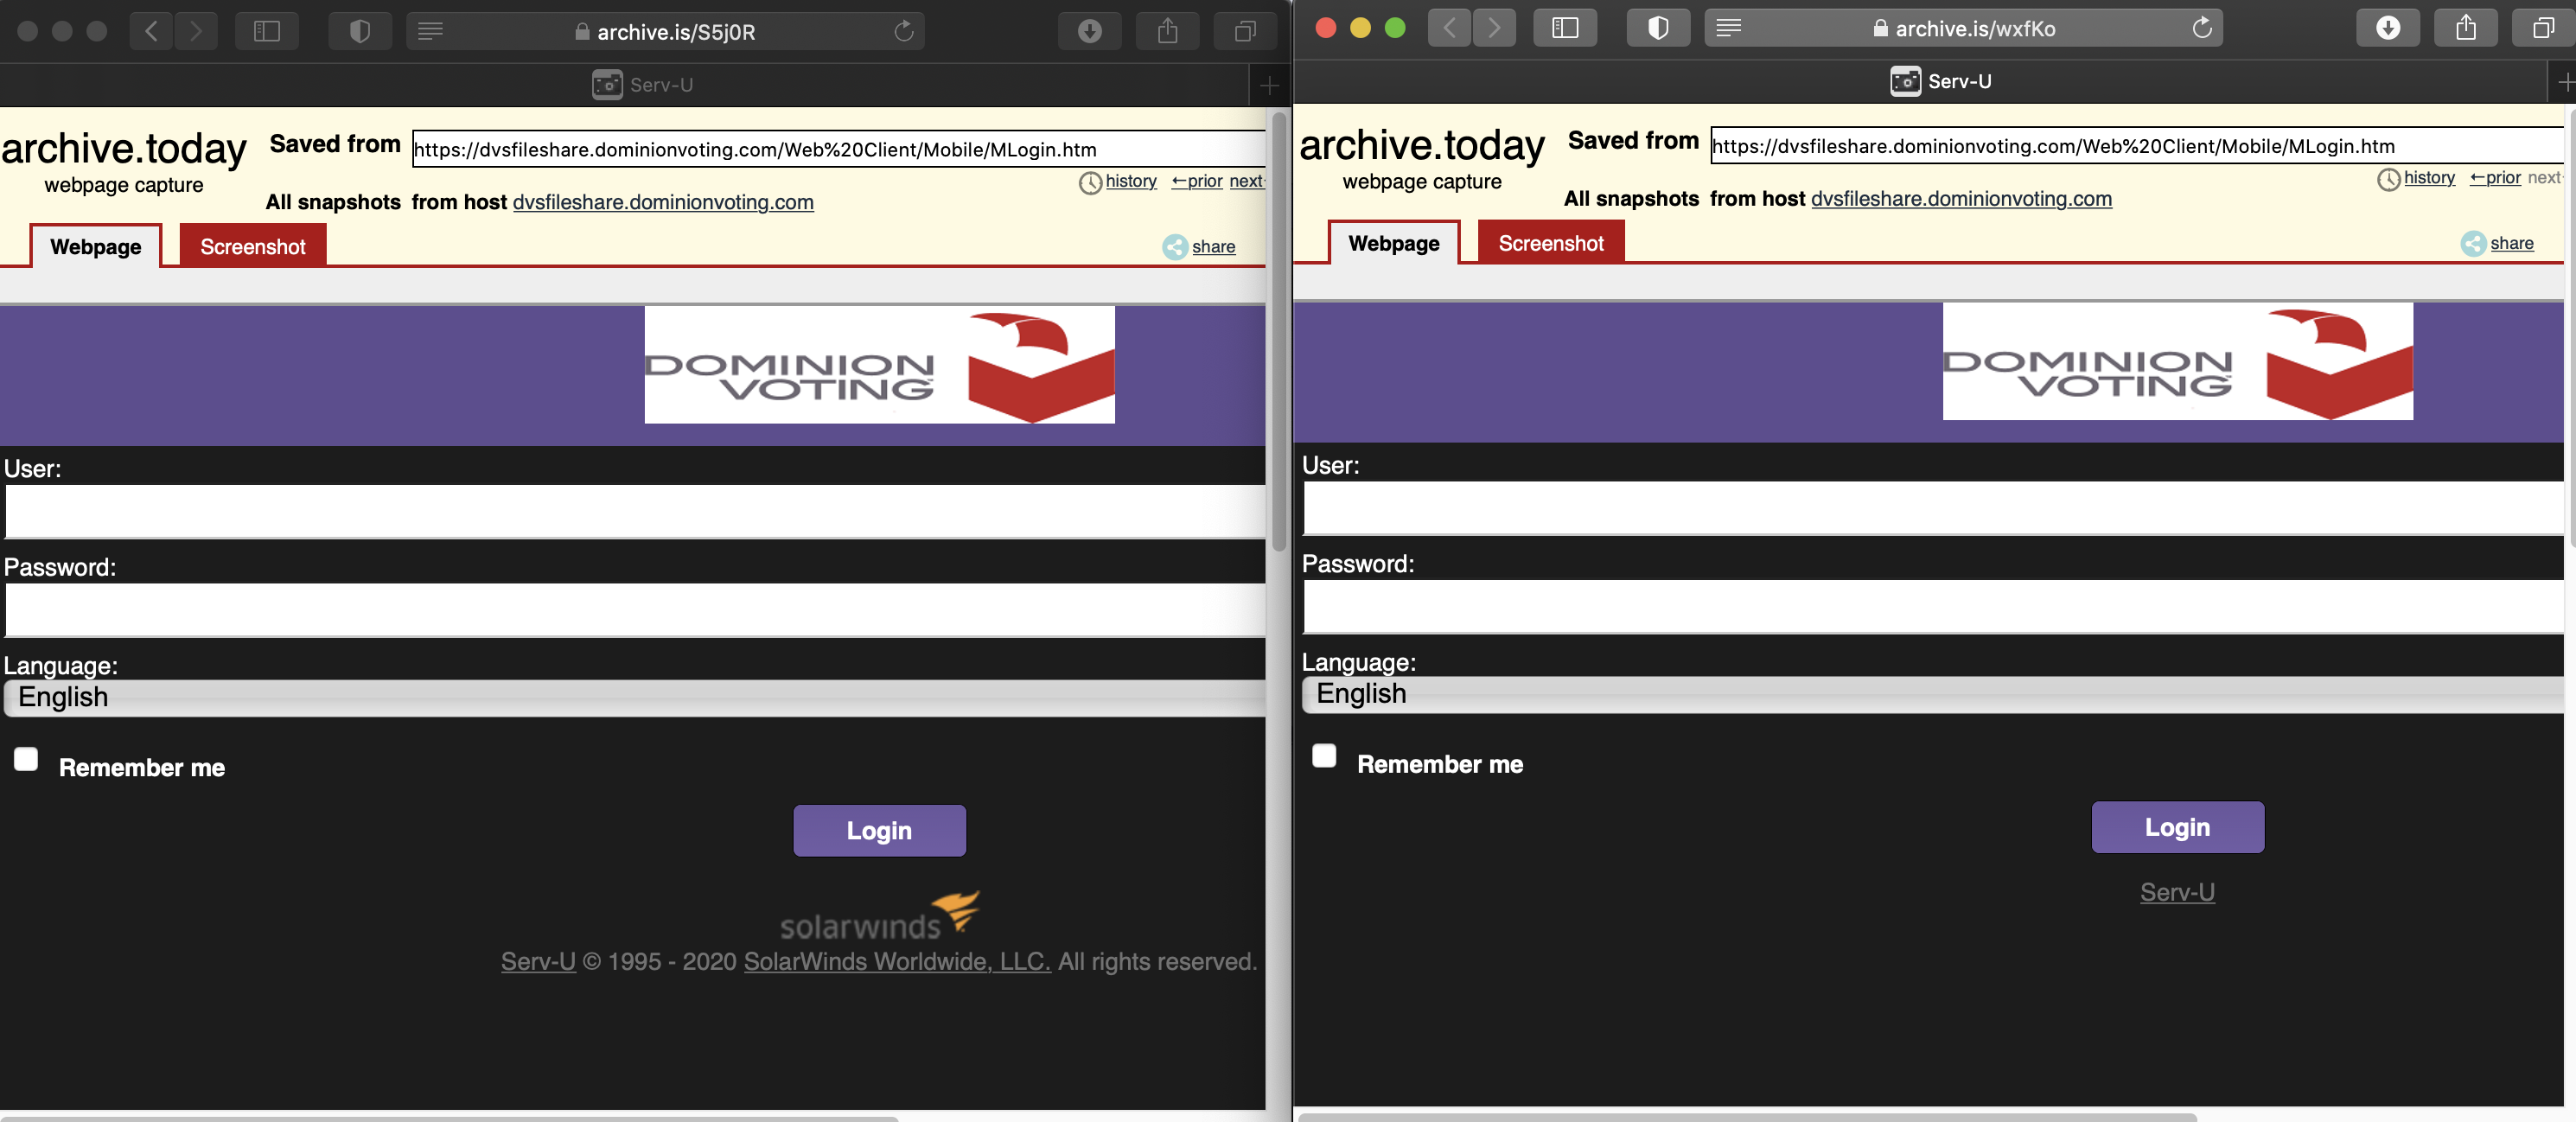Click Login button in right window

pos(2178,828)
